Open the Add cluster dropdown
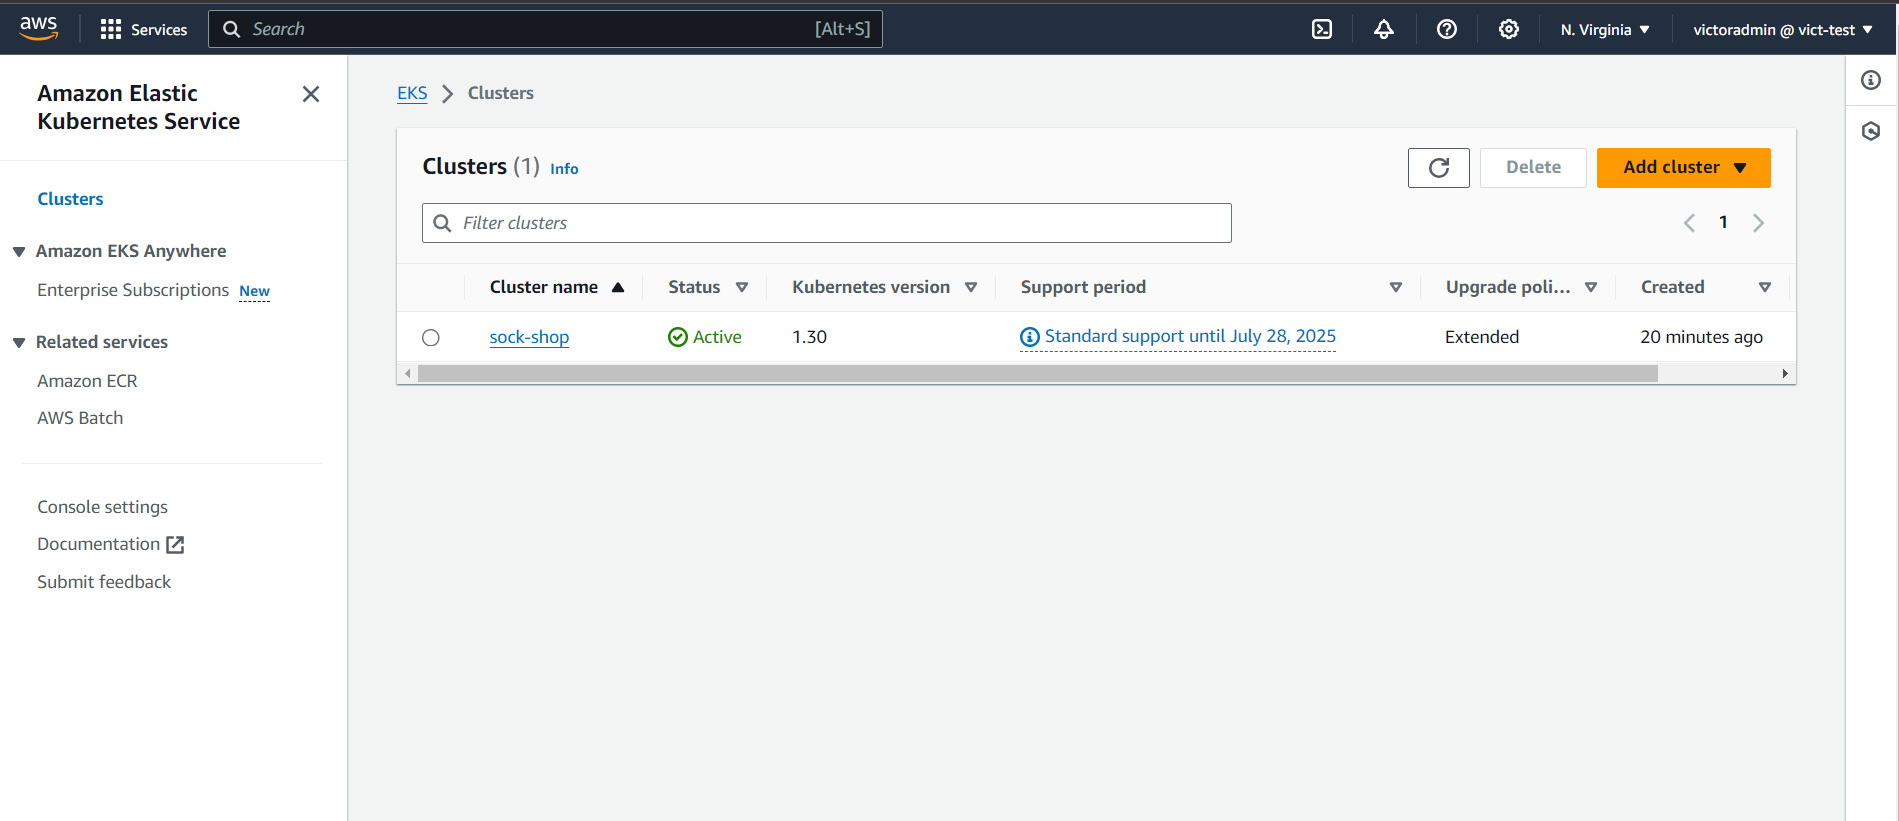The image size is (1899, 821). 1683,168
